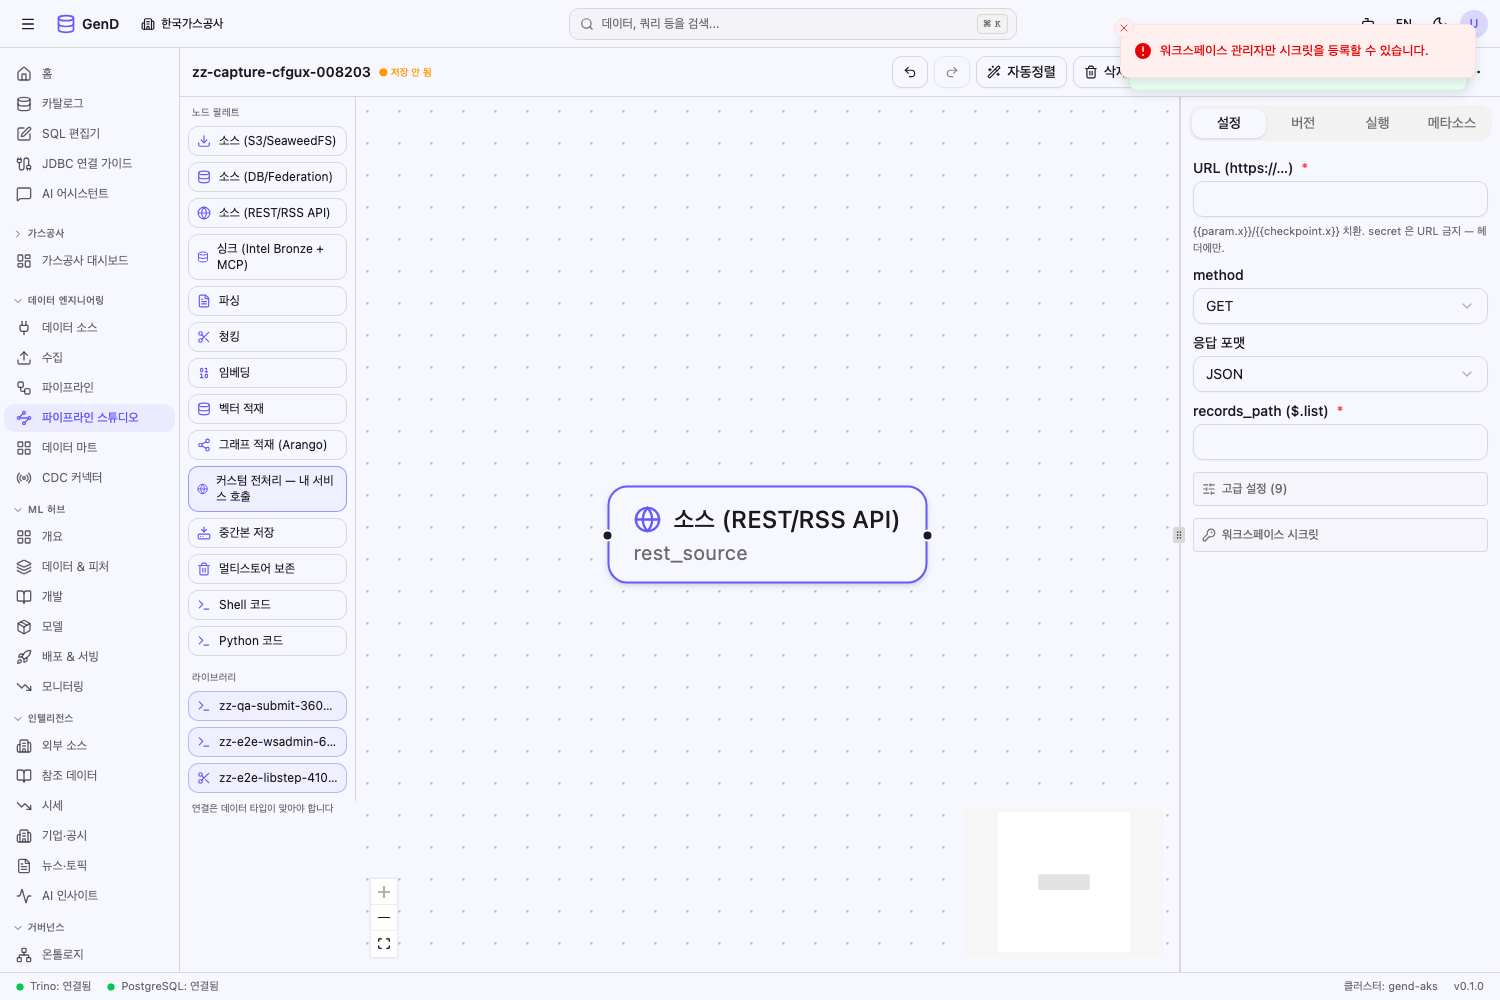The height and width of the screenshot is (1000, 1500).
Task: Open 파이프라인 in the sidebar
Action: point(90,388)
